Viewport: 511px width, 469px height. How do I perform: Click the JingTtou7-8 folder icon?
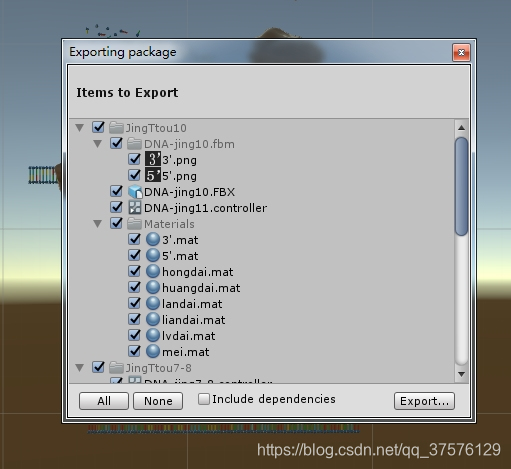116,368
